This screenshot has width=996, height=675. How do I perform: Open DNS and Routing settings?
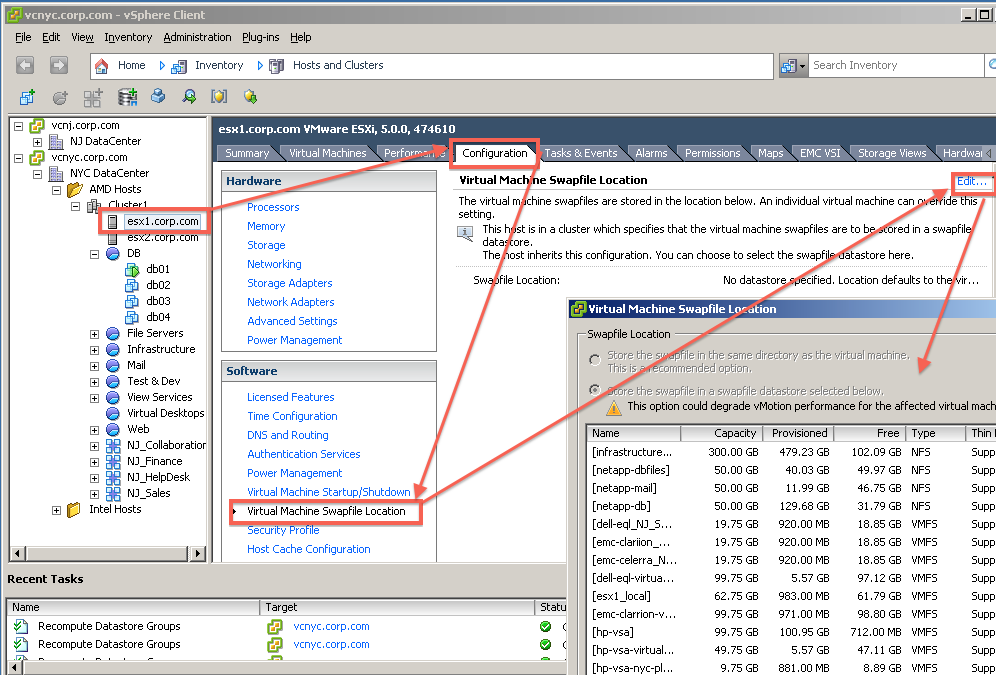pyautogui.click(x=288, y=435)
